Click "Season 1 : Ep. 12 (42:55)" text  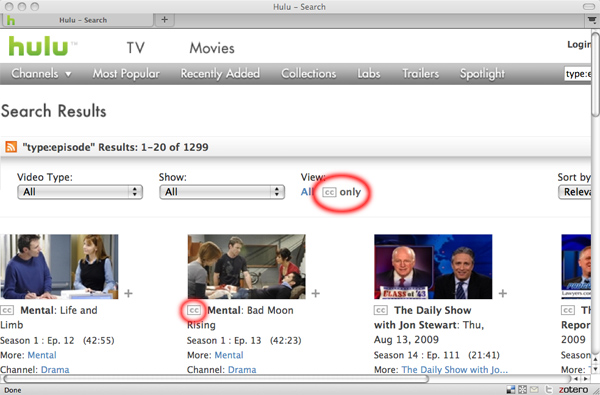tap(57, 340)
